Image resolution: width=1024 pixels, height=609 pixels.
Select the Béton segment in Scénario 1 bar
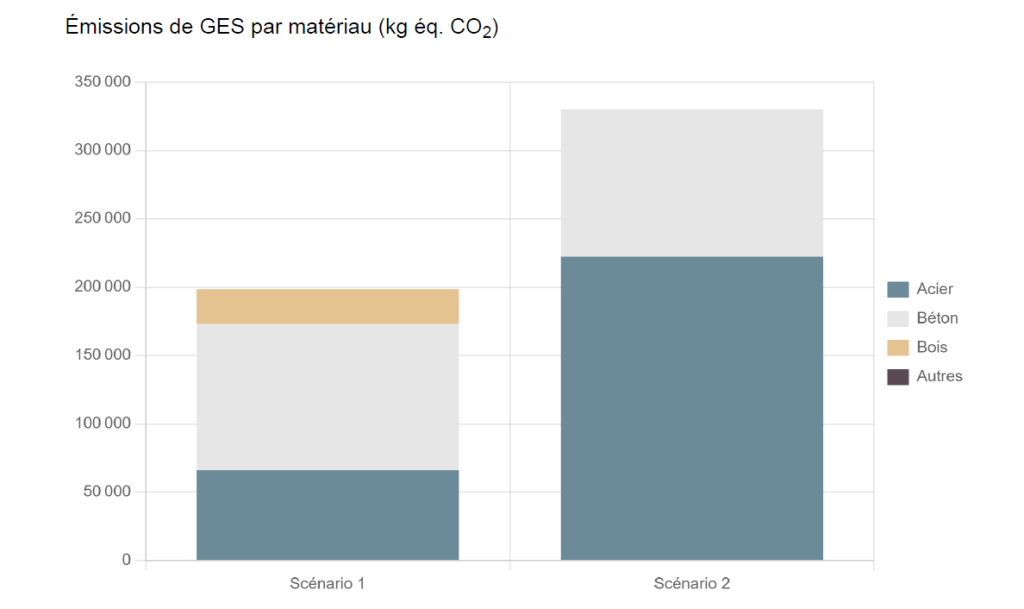point(327,397)
